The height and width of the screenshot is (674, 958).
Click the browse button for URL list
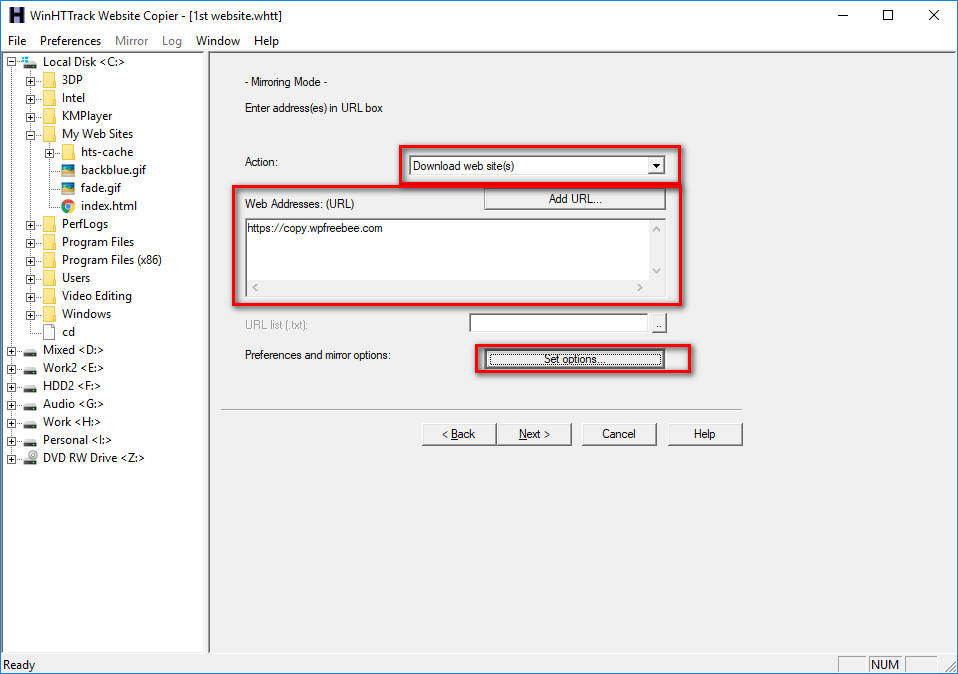point(659,323)
